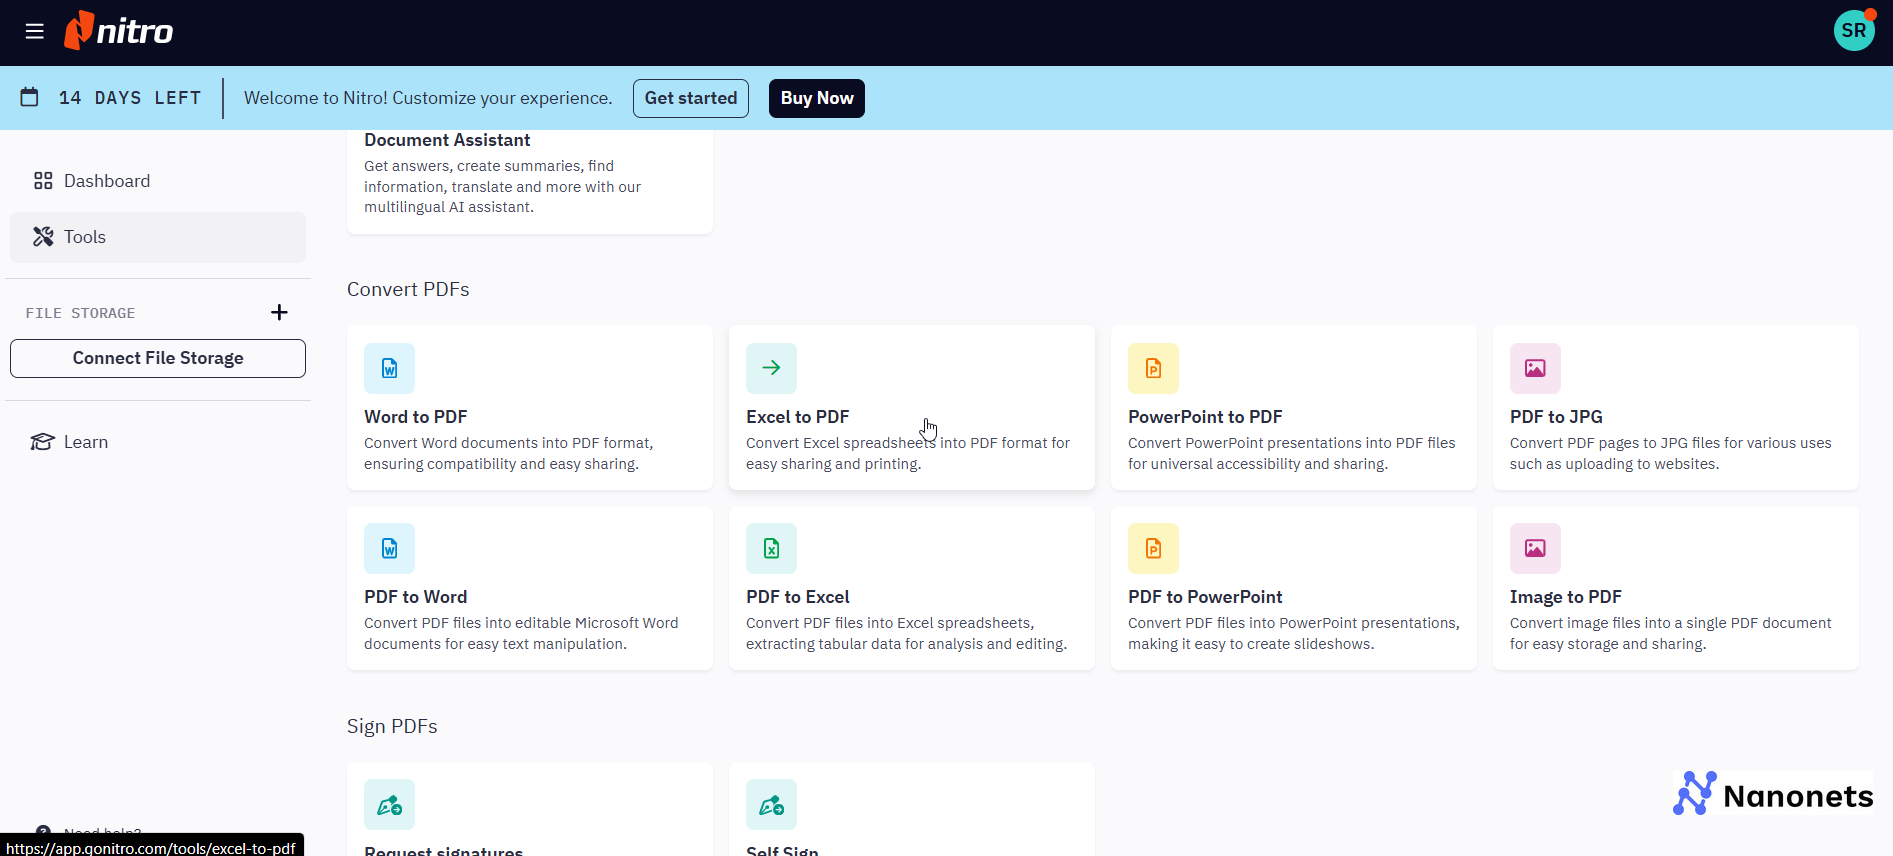Image resolution: width=1893 pixels, height=856 pixels.
Task: Click the Tools wrench icon in the sidebar
Action: (43, 237)
